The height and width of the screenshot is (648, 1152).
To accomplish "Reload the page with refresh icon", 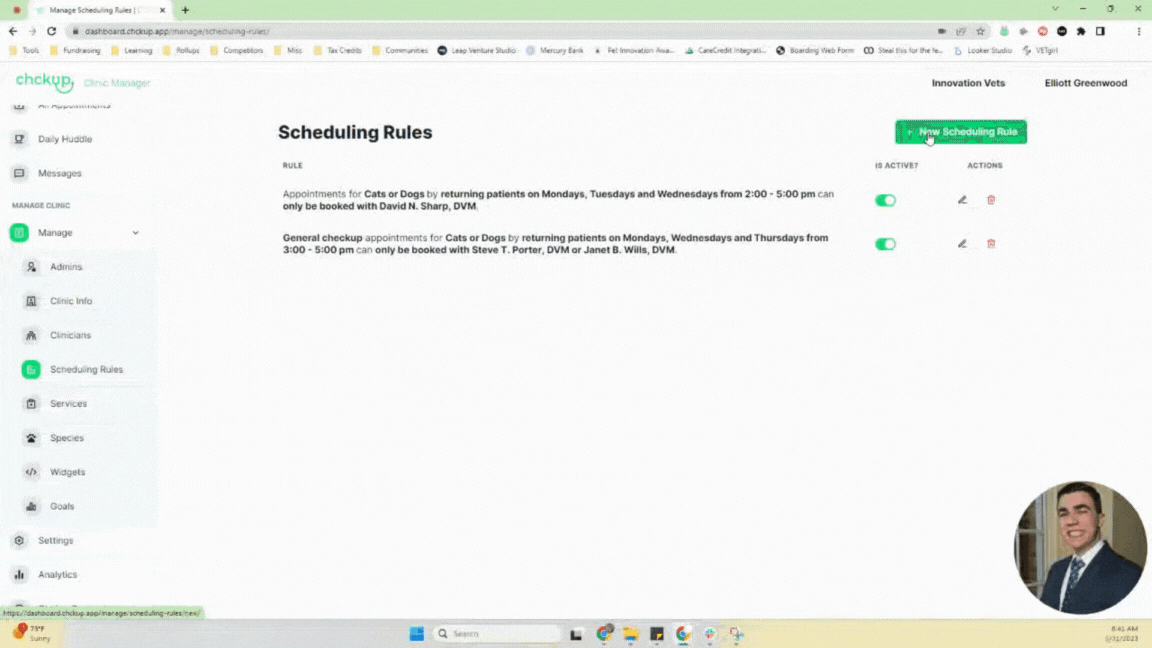I will (51, 32).
